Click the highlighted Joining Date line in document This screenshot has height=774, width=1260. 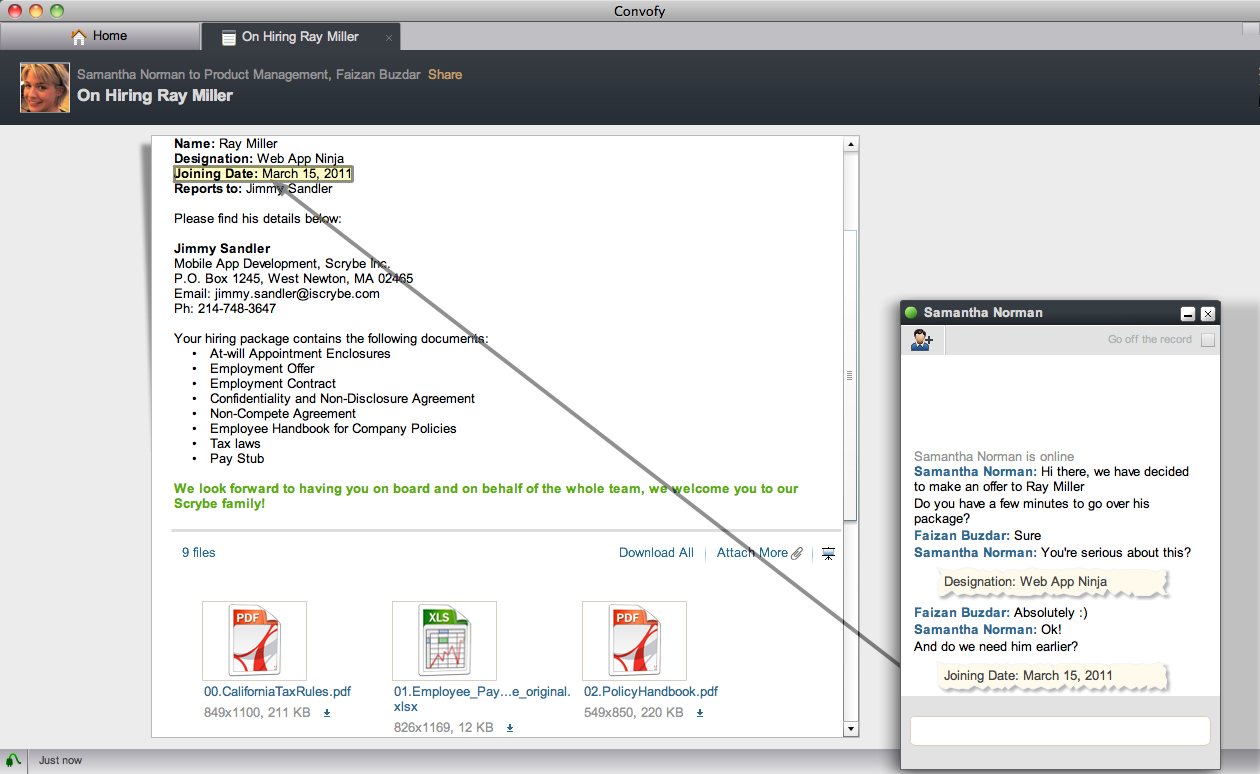point(263,174)
